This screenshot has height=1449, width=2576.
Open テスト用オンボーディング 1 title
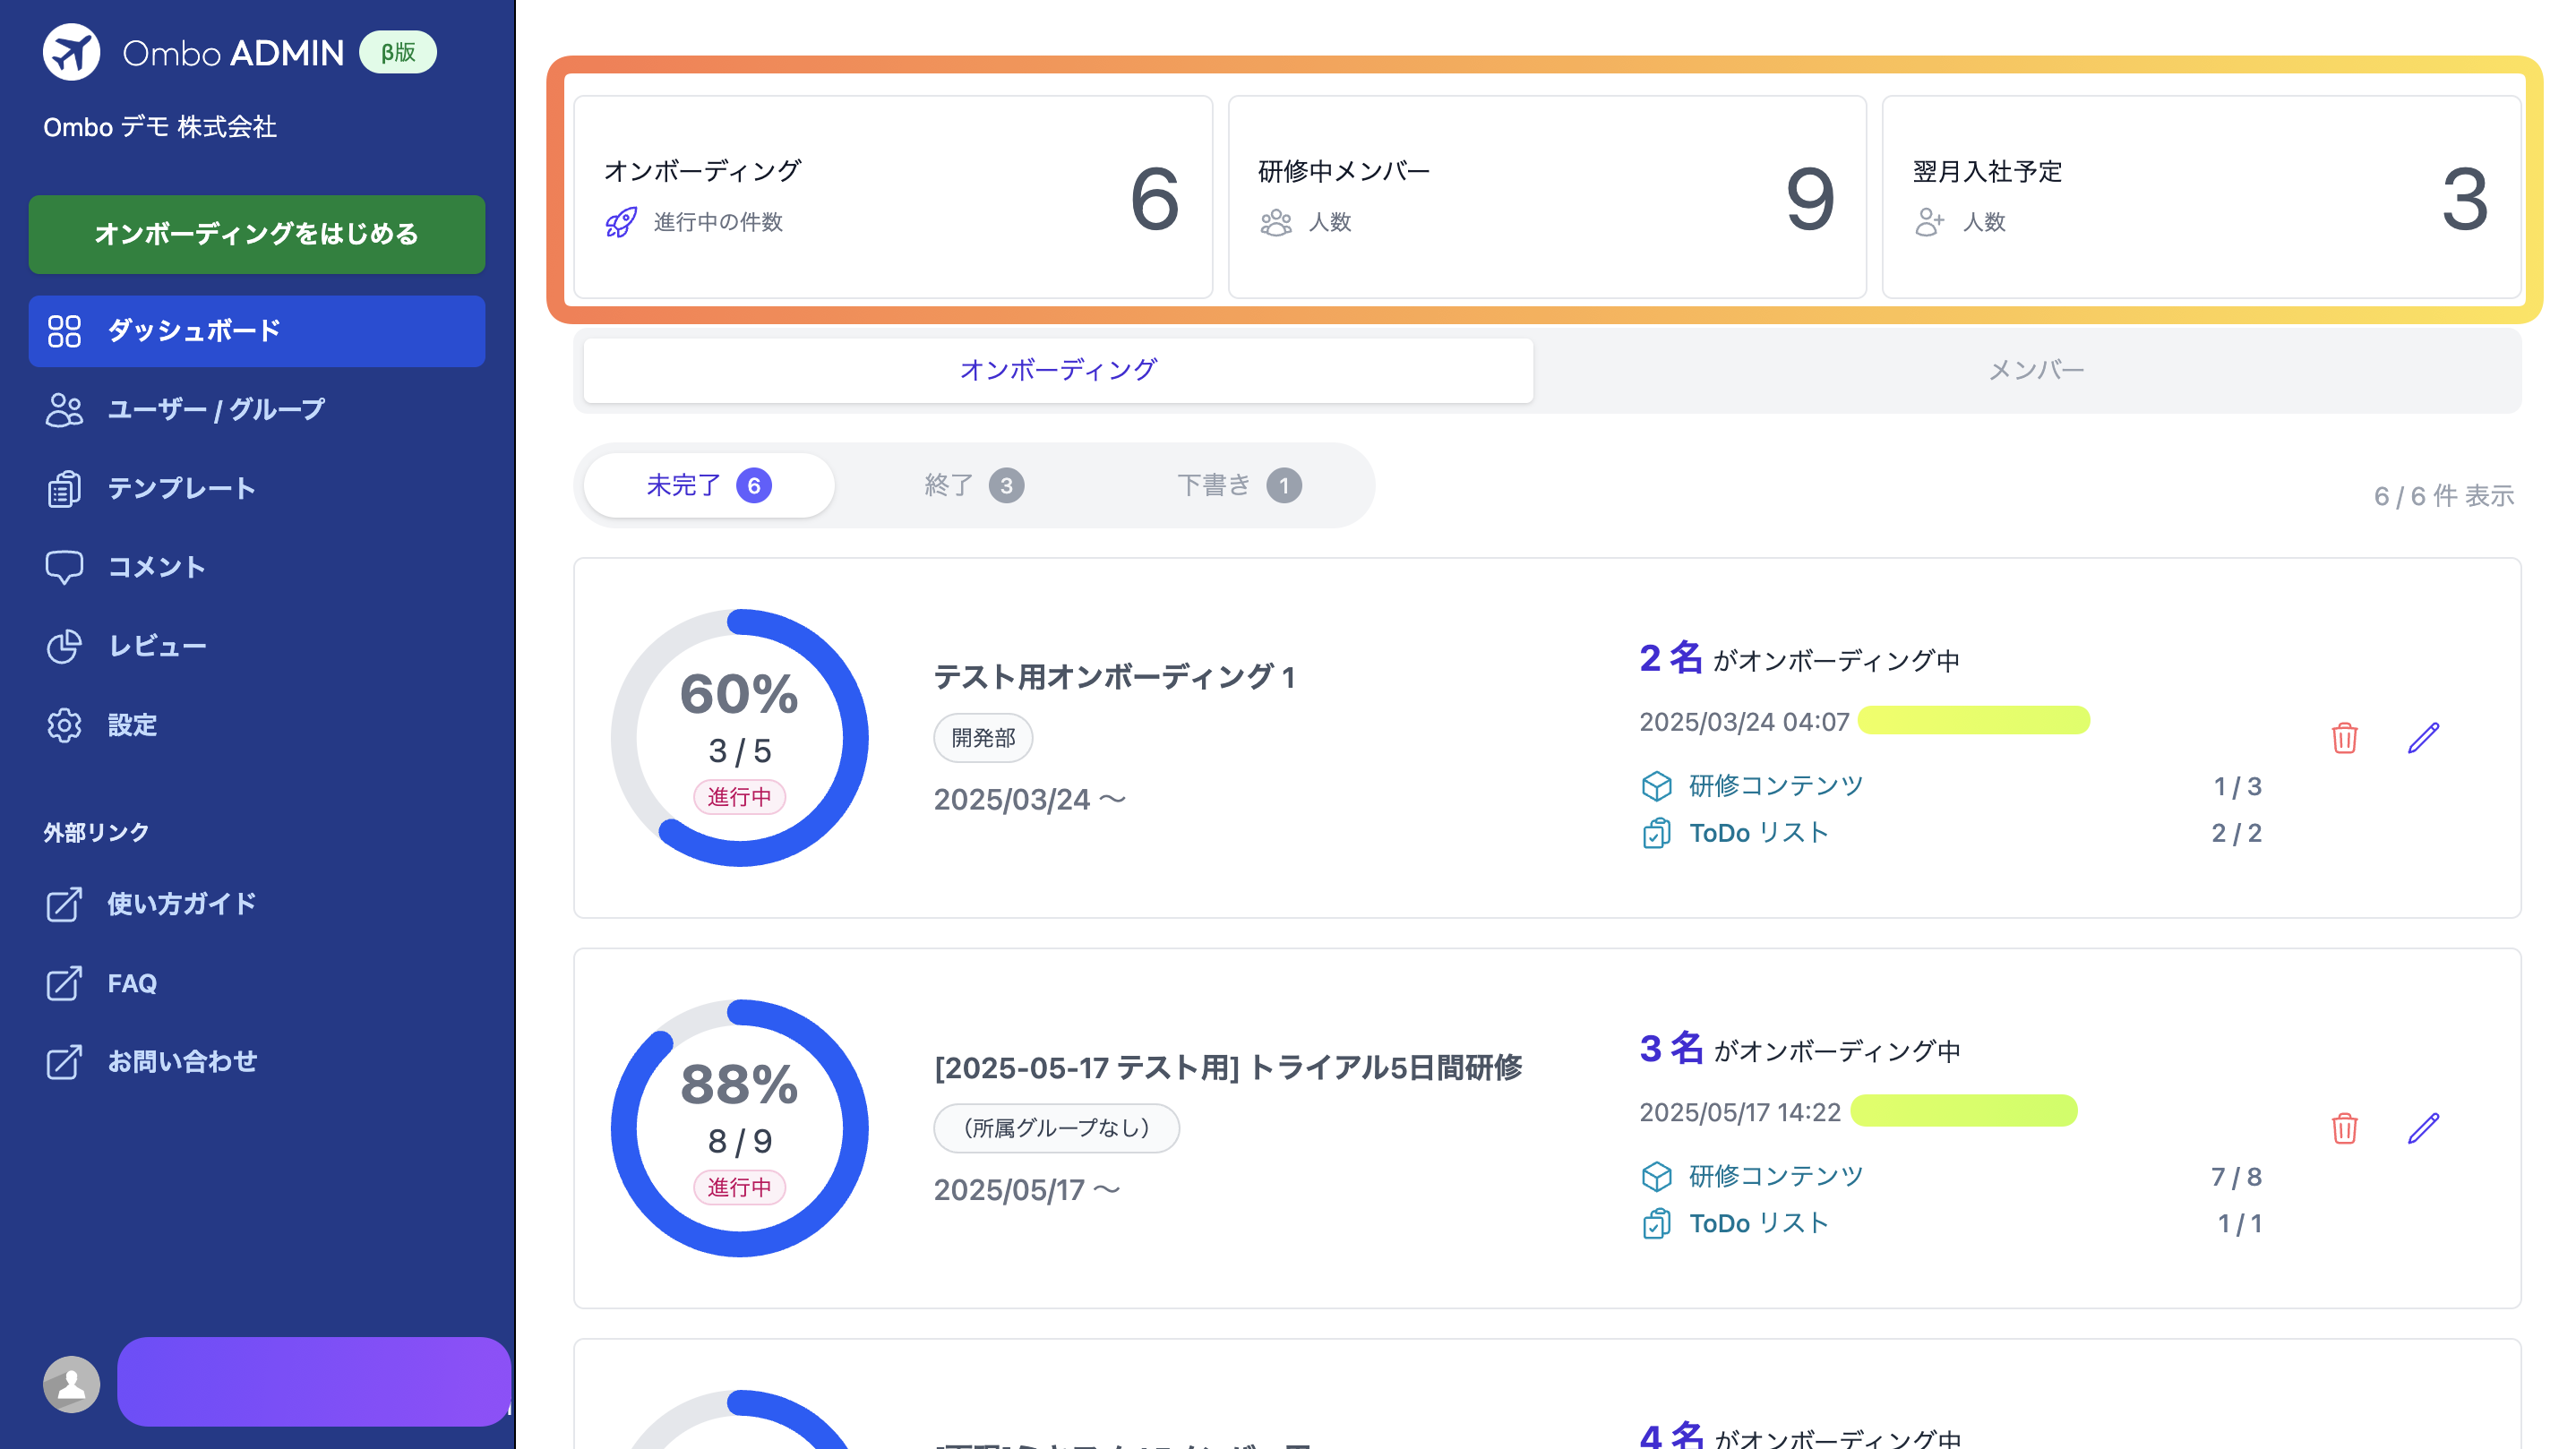coord(1115,677)
